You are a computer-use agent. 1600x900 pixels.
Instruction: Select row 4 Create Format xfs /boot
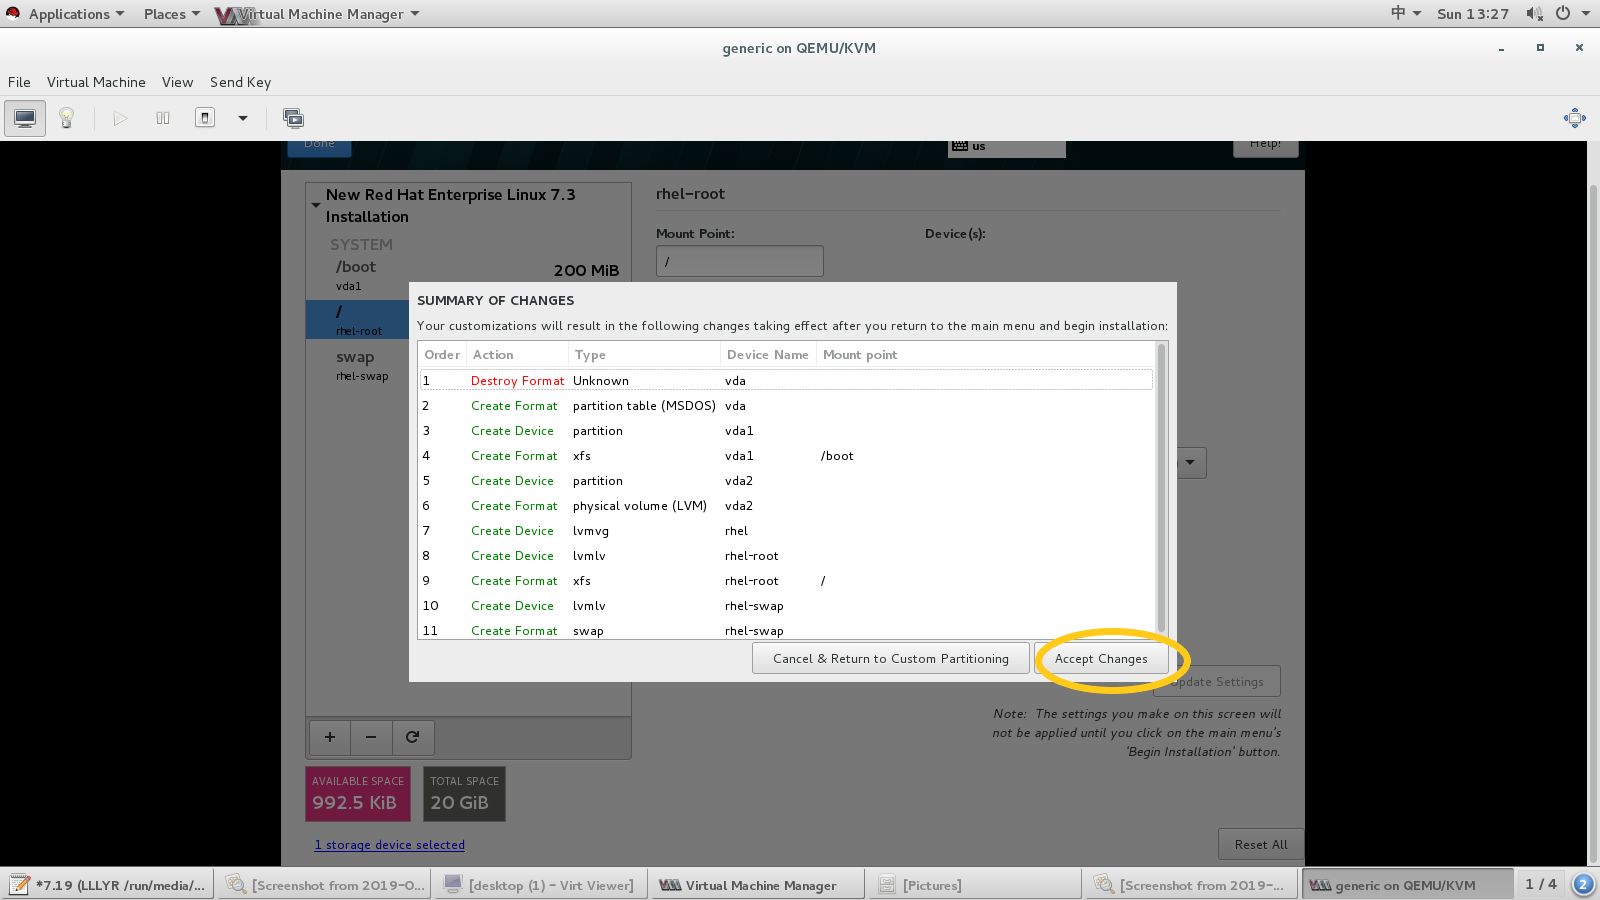click(786, 455)
